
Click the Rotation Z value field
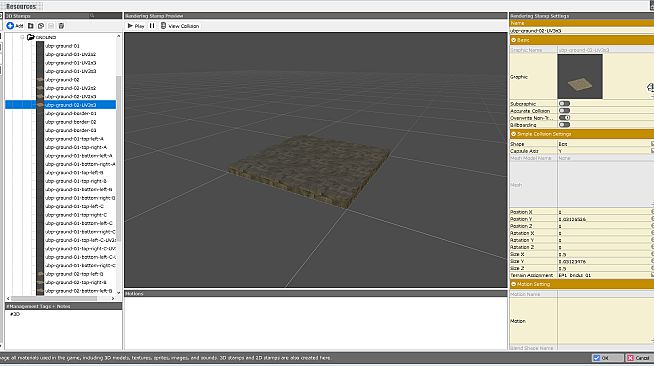(605, 247)
